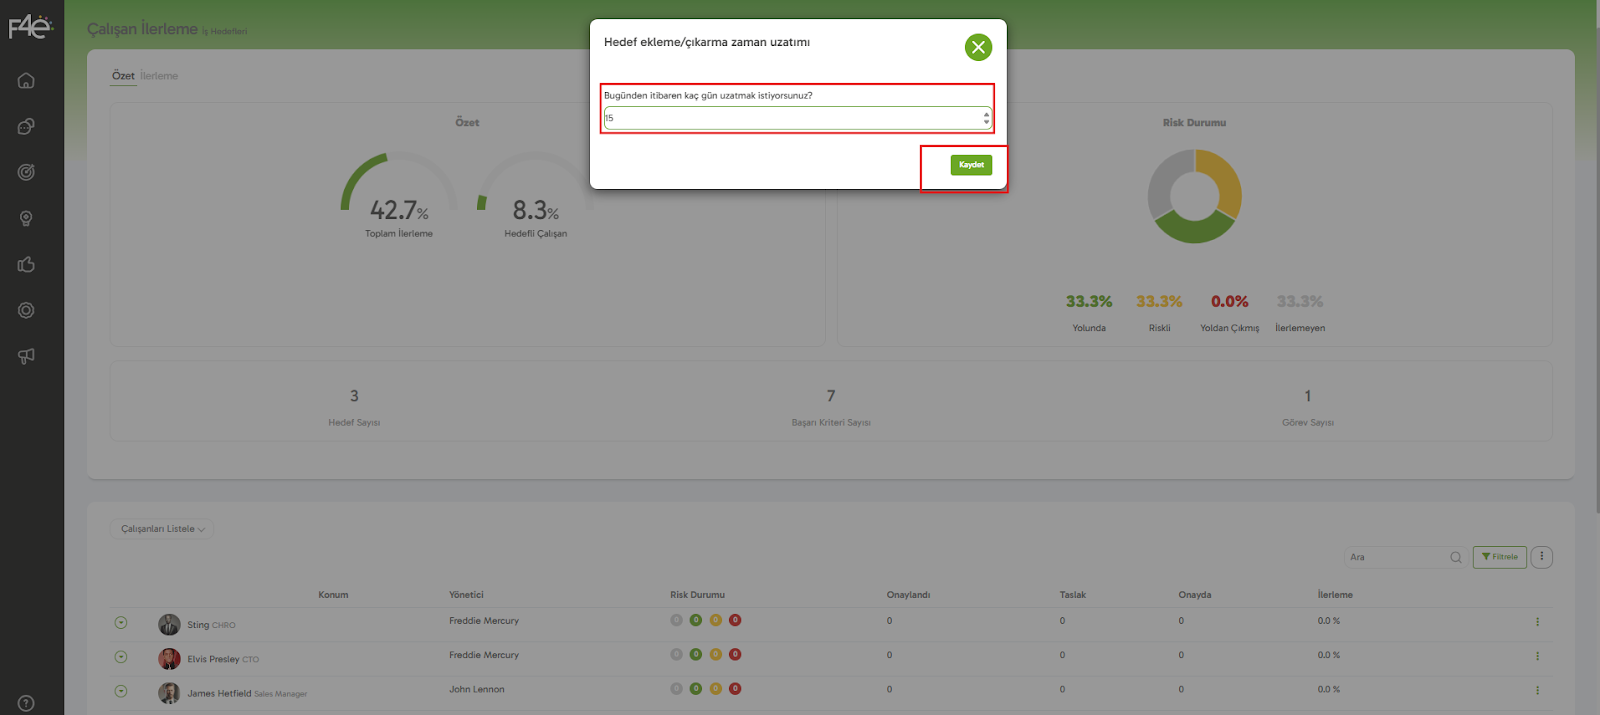Viewport: 1600px width, 715px height.
Task: Click the F4e logo
Action: point(30,27)
